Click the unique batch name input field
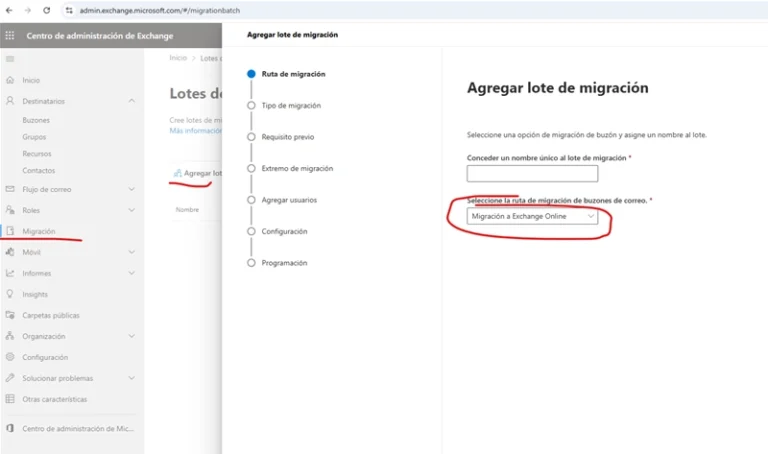 point(532,173)
